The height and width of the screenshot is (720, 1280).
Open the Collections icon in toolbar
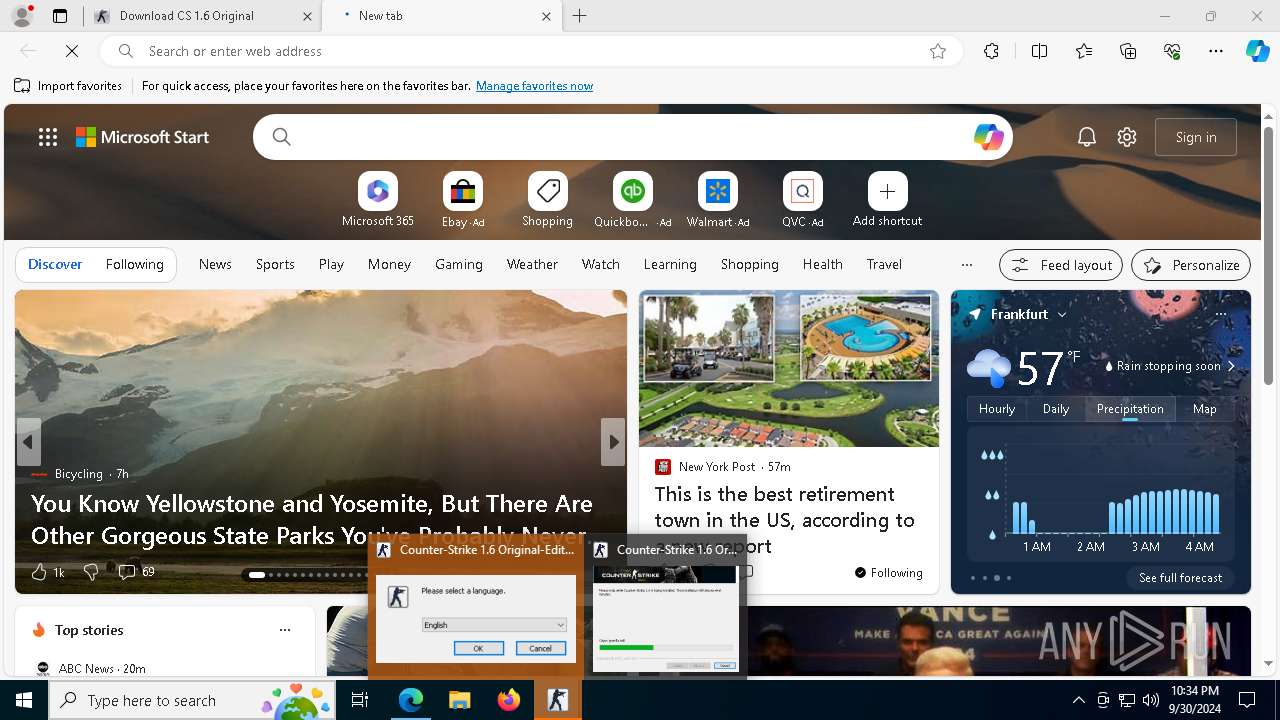(x=1128, y=51)
